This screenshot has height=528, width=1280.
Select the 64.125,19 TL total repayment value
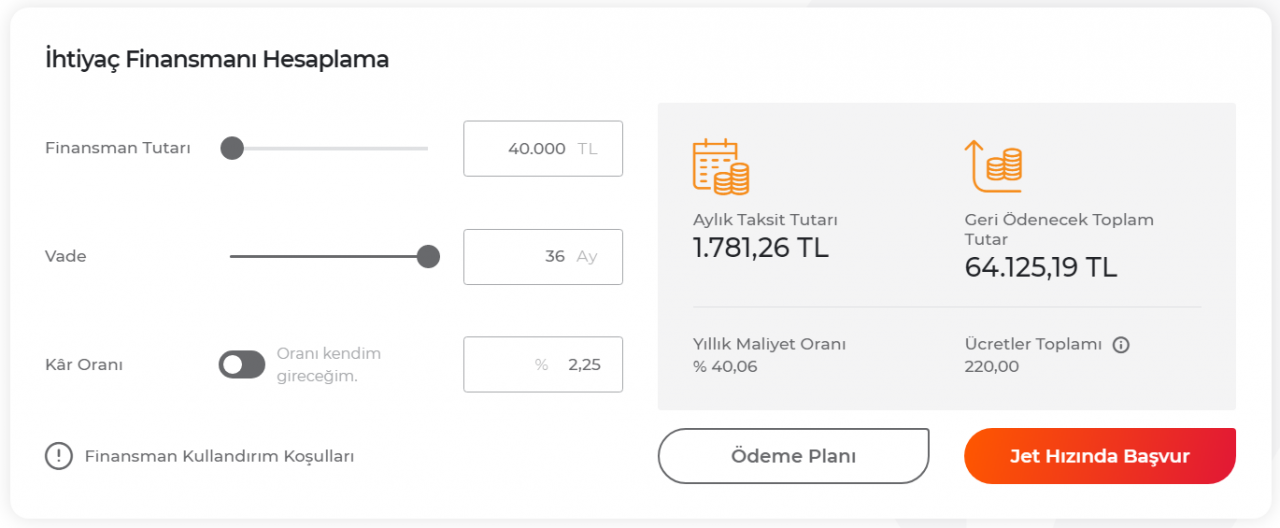(x=1040, y=267)
